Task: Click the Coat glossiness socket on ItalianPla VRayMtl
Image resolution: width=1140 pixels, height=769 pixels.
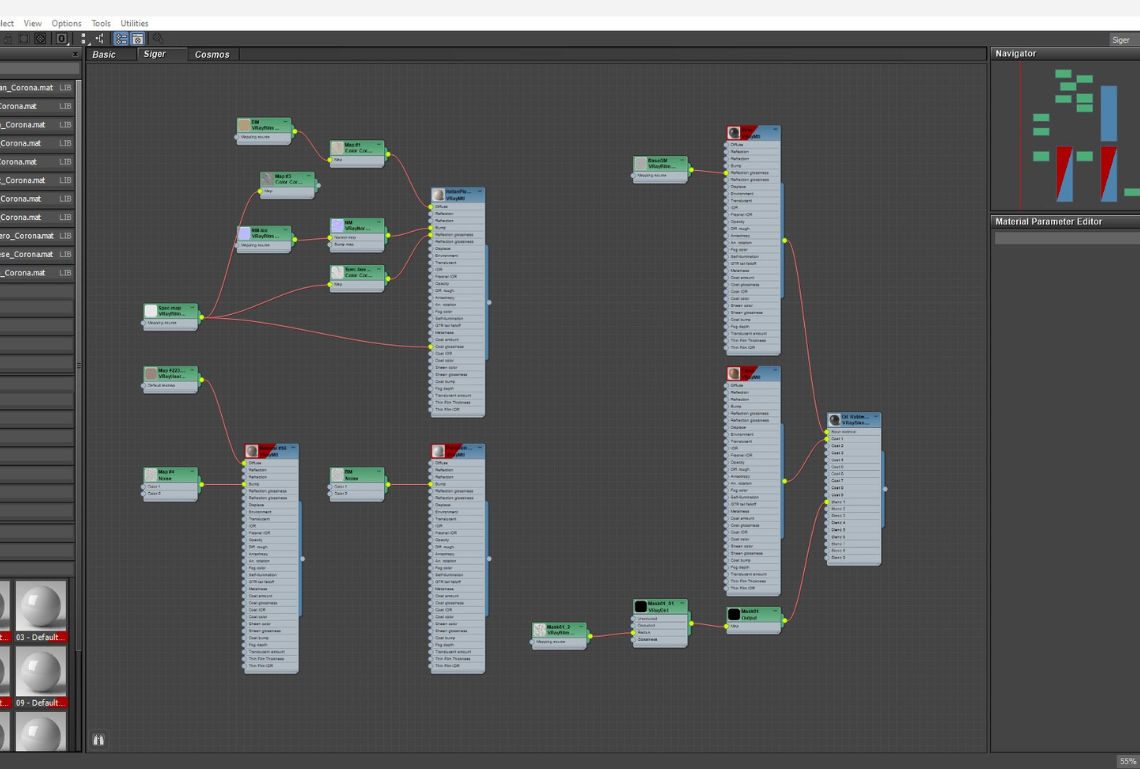Action: pos(431,347)
